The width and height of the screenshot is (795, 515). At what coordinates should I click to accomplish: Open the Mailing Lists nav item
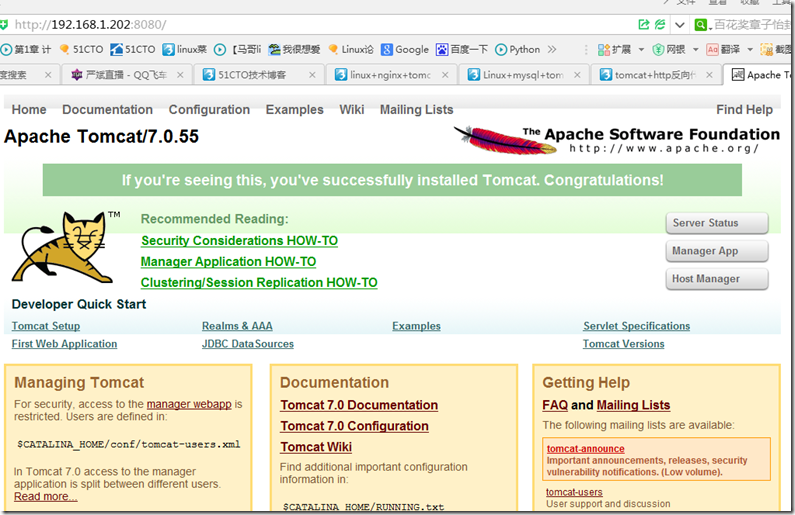pyautogui.click(x=417, y=109)
